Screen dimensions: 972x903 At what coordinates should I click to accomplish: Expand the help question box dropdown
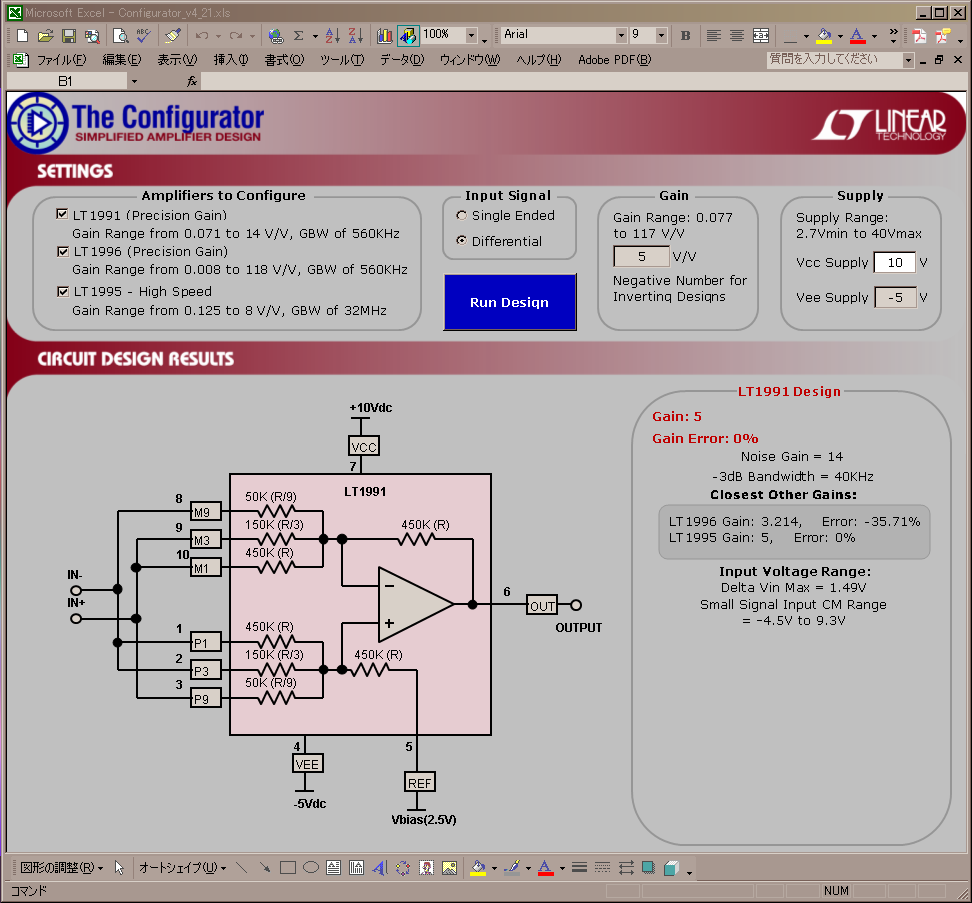pos(908,60)
